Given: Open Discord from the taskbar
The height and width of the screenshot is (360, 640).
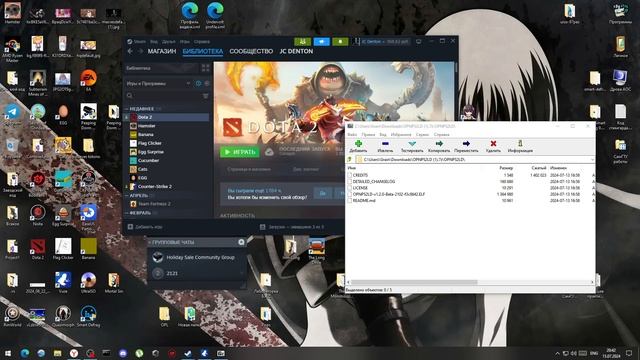Looking at the screenshot, I should pyautogui.click(x=123, y=353).
